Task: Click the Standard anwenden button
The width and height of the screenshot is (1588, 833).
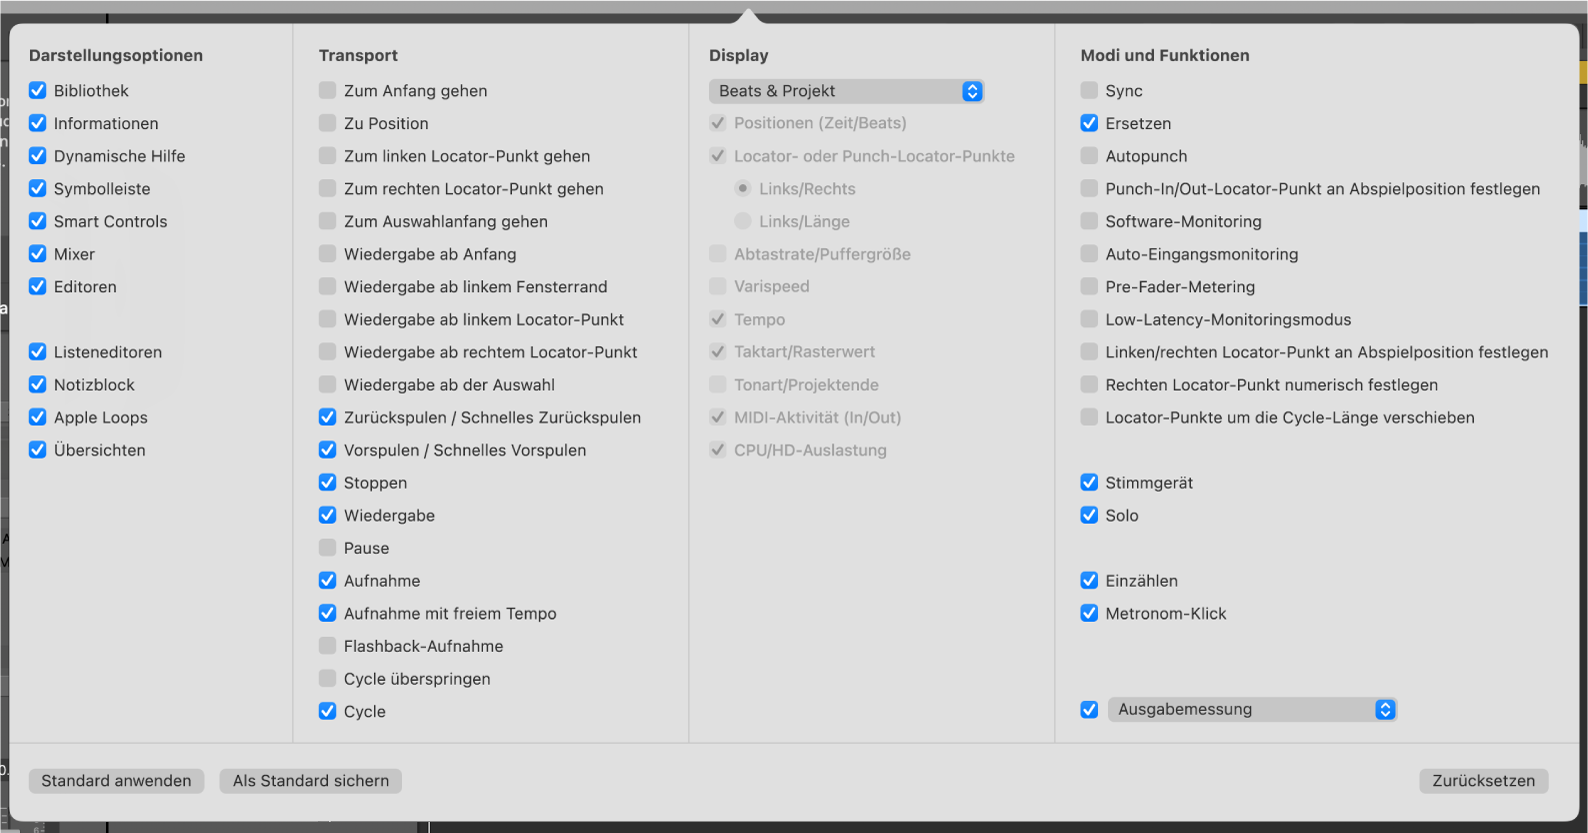Action: 116,781
